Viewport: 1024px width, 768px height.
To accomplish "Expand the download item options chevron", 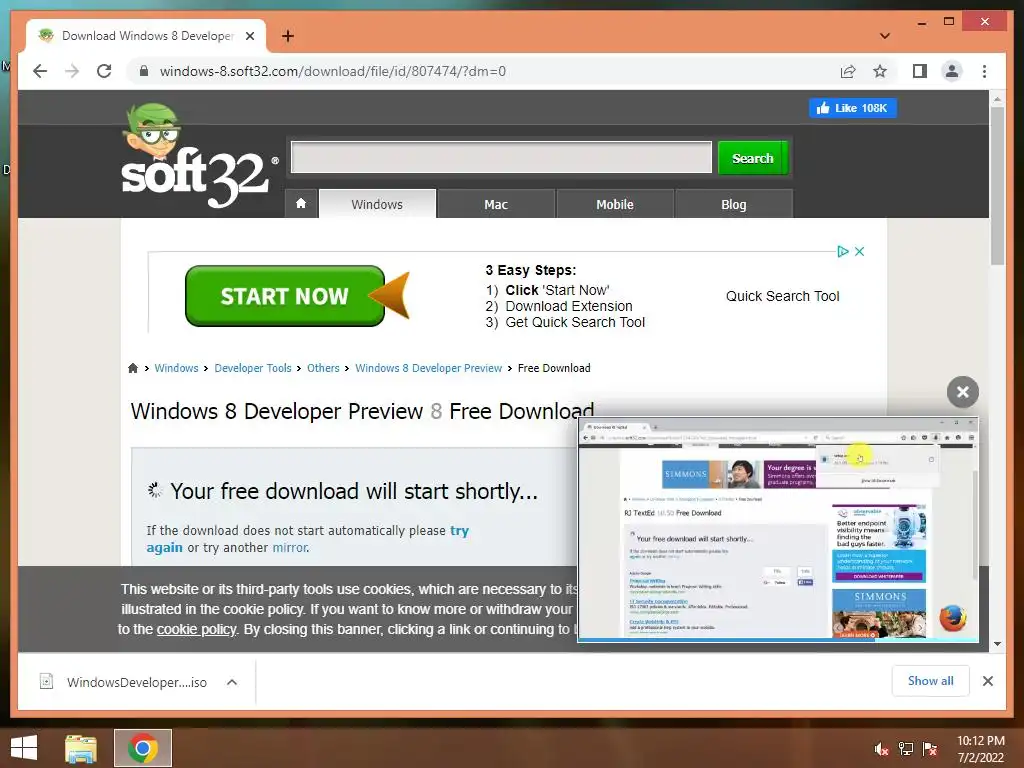I will pyautogui.click(x=232, y=682).
